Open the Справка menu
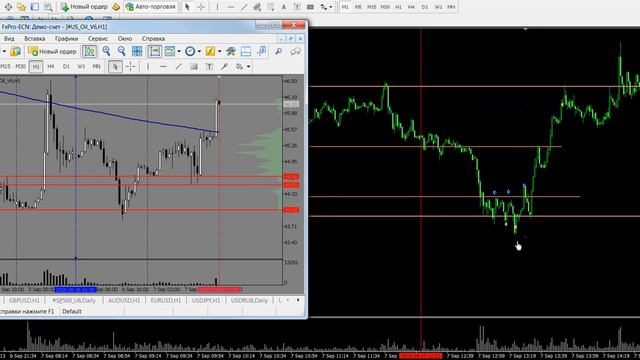 153,38
